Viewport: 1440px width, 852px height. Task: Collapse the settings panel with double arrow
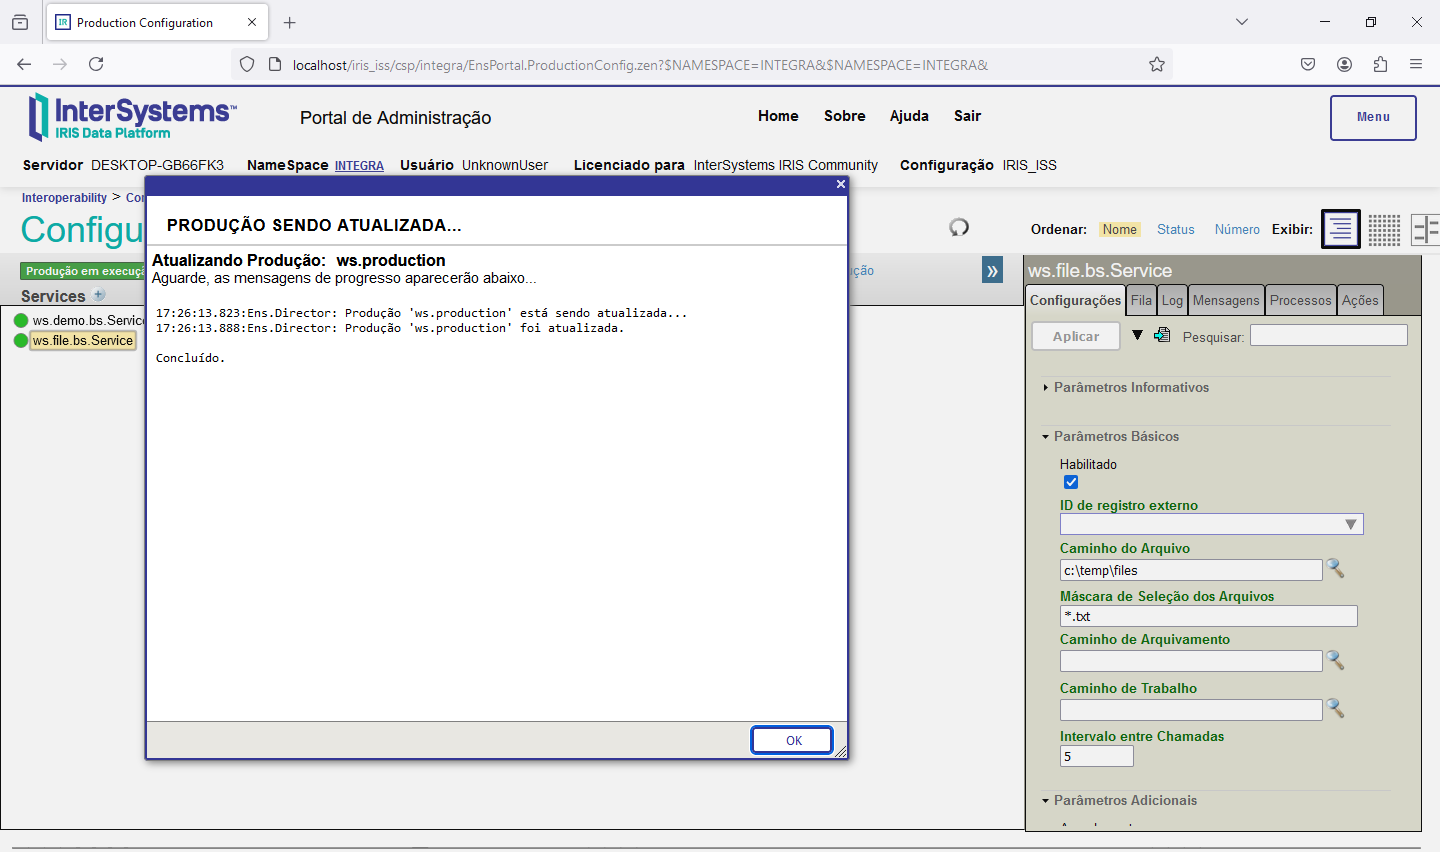[x=992, y=271]
